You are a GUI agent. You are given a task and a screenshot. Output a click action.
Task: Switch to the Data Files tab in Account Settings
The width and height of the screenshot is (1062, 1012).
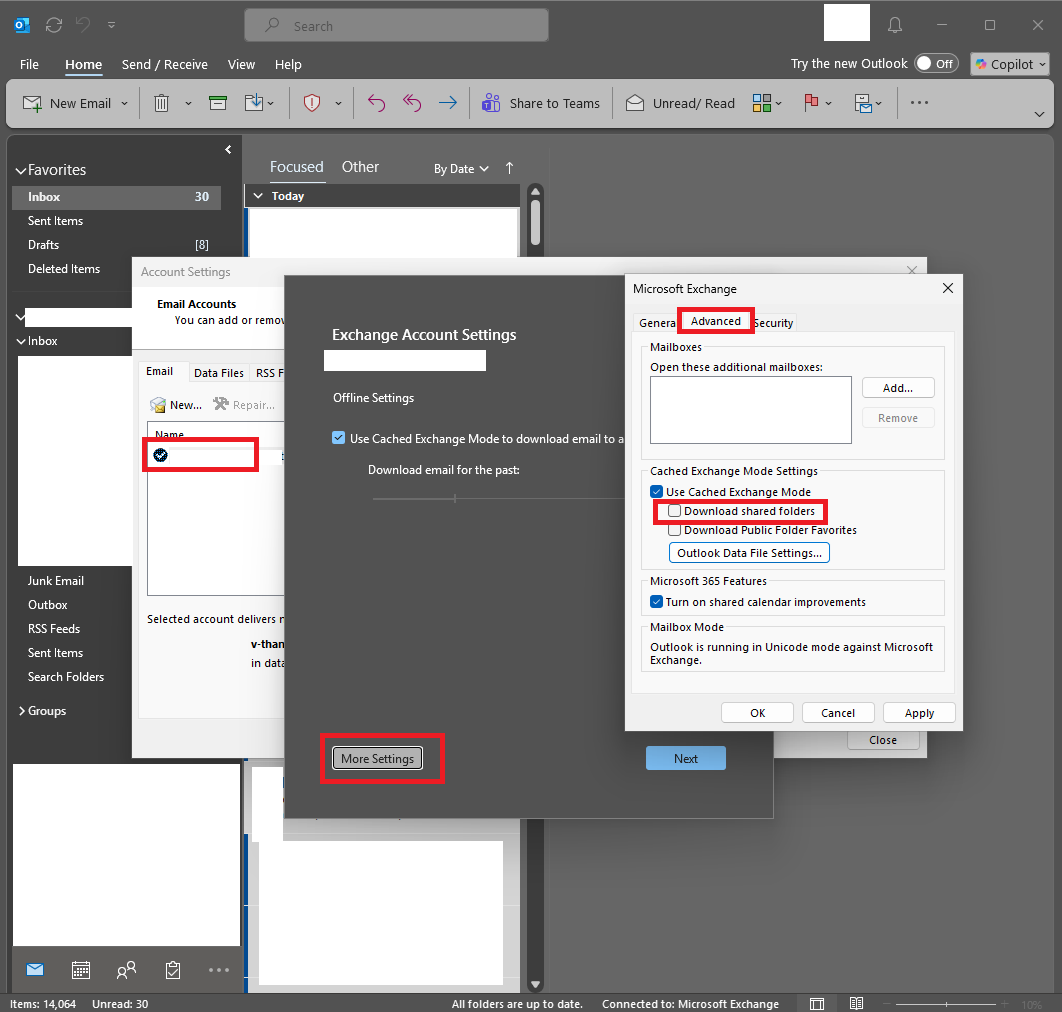(x=219, y=373)
